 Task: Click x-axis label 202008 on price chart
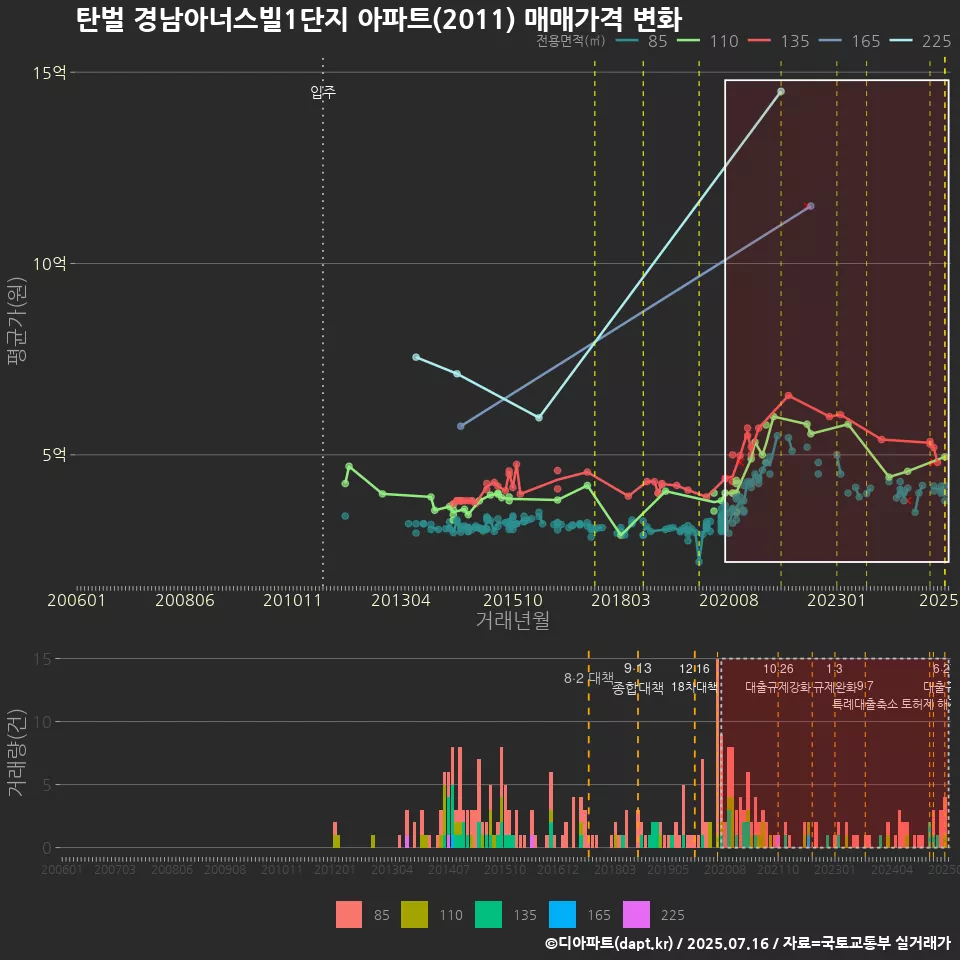click(729, 600)
